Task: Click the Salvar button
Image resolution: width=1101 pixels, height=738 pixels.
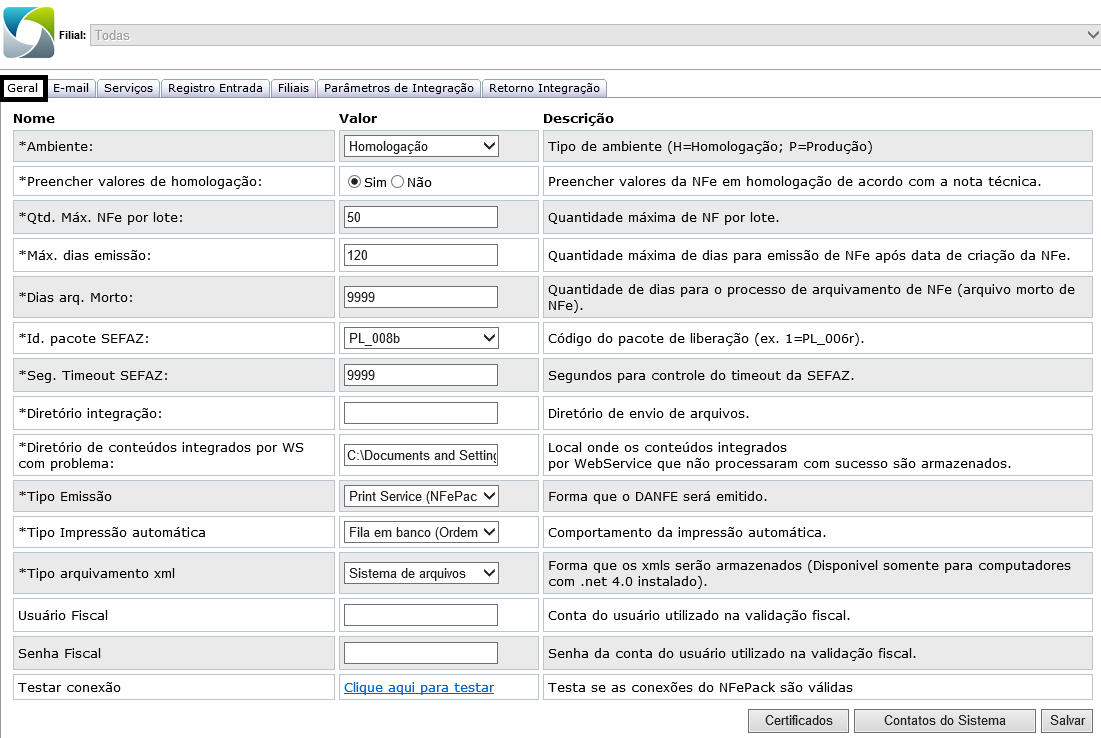Action: pyautogui.click(x=1067, y=720)
